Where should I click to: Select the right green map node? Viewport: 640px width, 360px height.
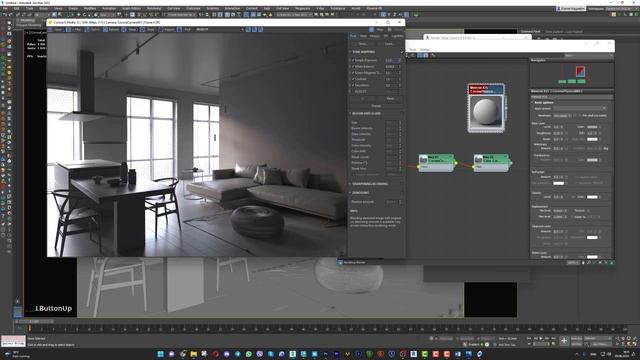click(491, 162)
